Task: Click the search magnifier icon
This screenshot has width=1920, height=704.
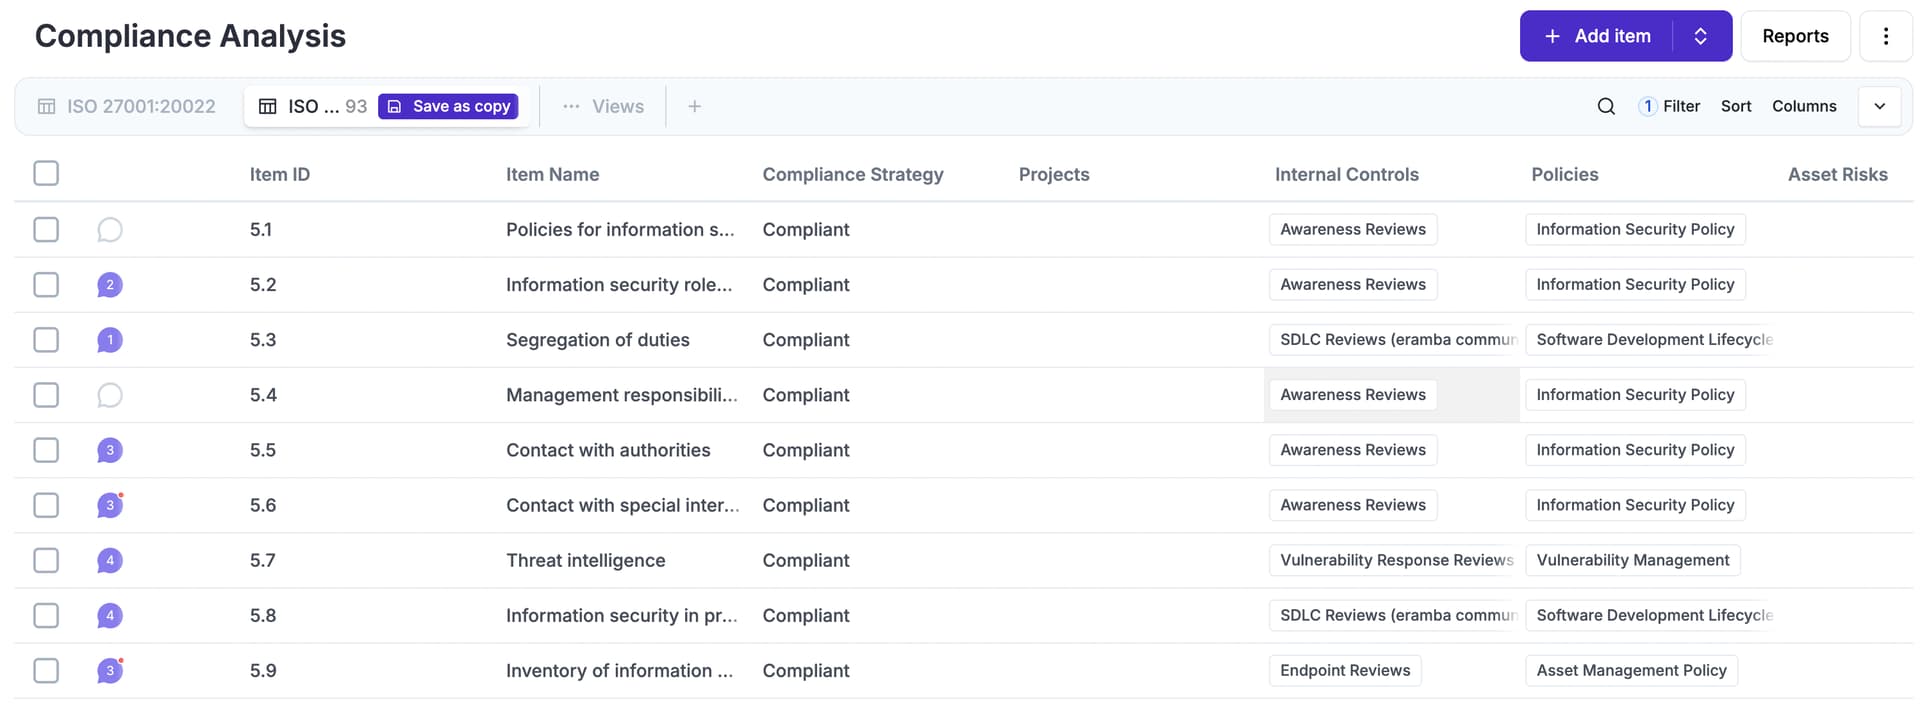Action: (x=1606, y=106)
